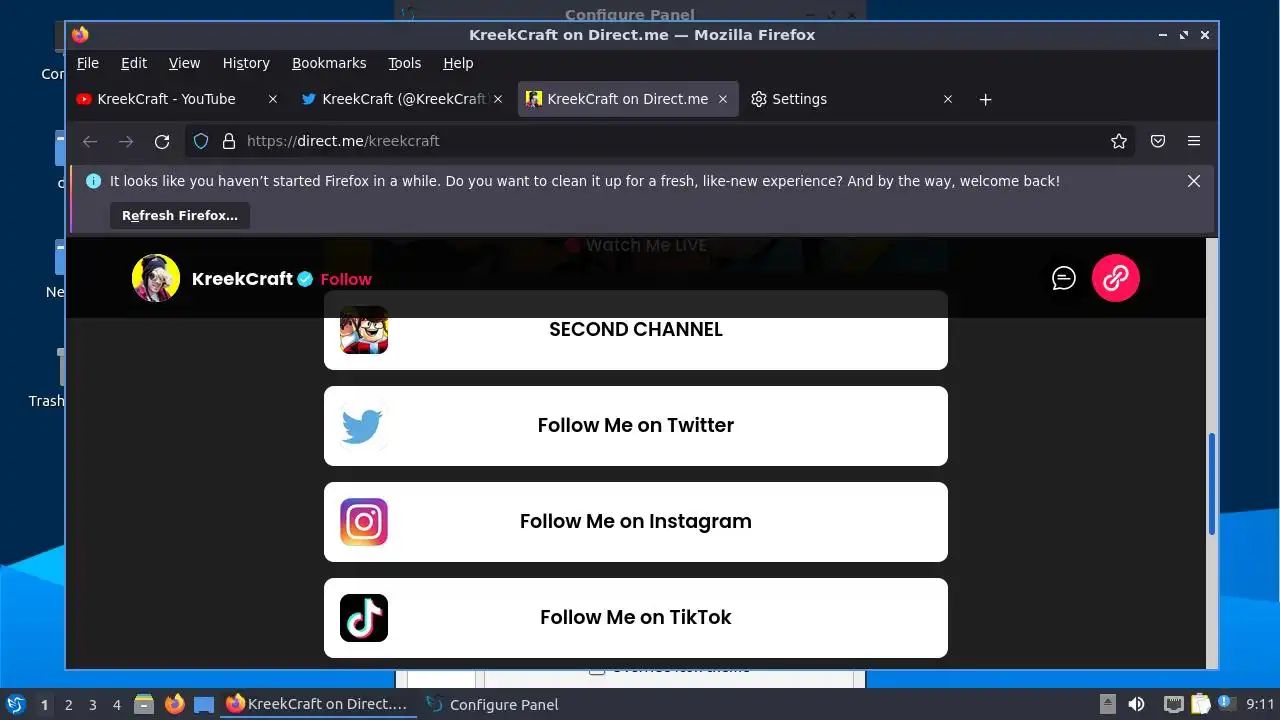Viewport: 1280px width, 720px height.
Task: Click the Instagram logo icon
Action: click(364, 522)
